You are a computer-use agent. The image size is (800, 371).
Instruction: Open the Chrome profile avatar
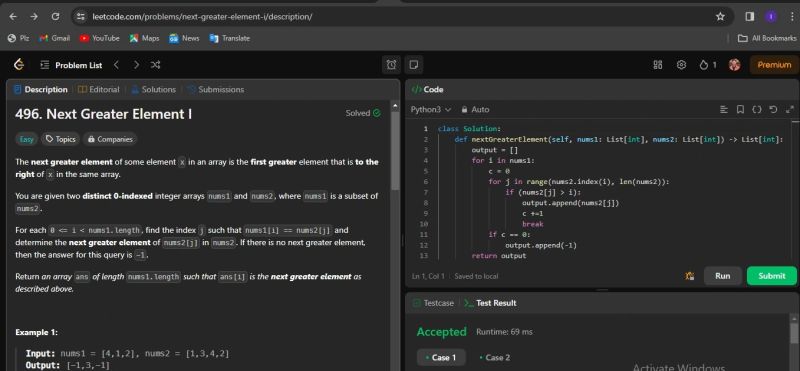[x=770, y=17]
